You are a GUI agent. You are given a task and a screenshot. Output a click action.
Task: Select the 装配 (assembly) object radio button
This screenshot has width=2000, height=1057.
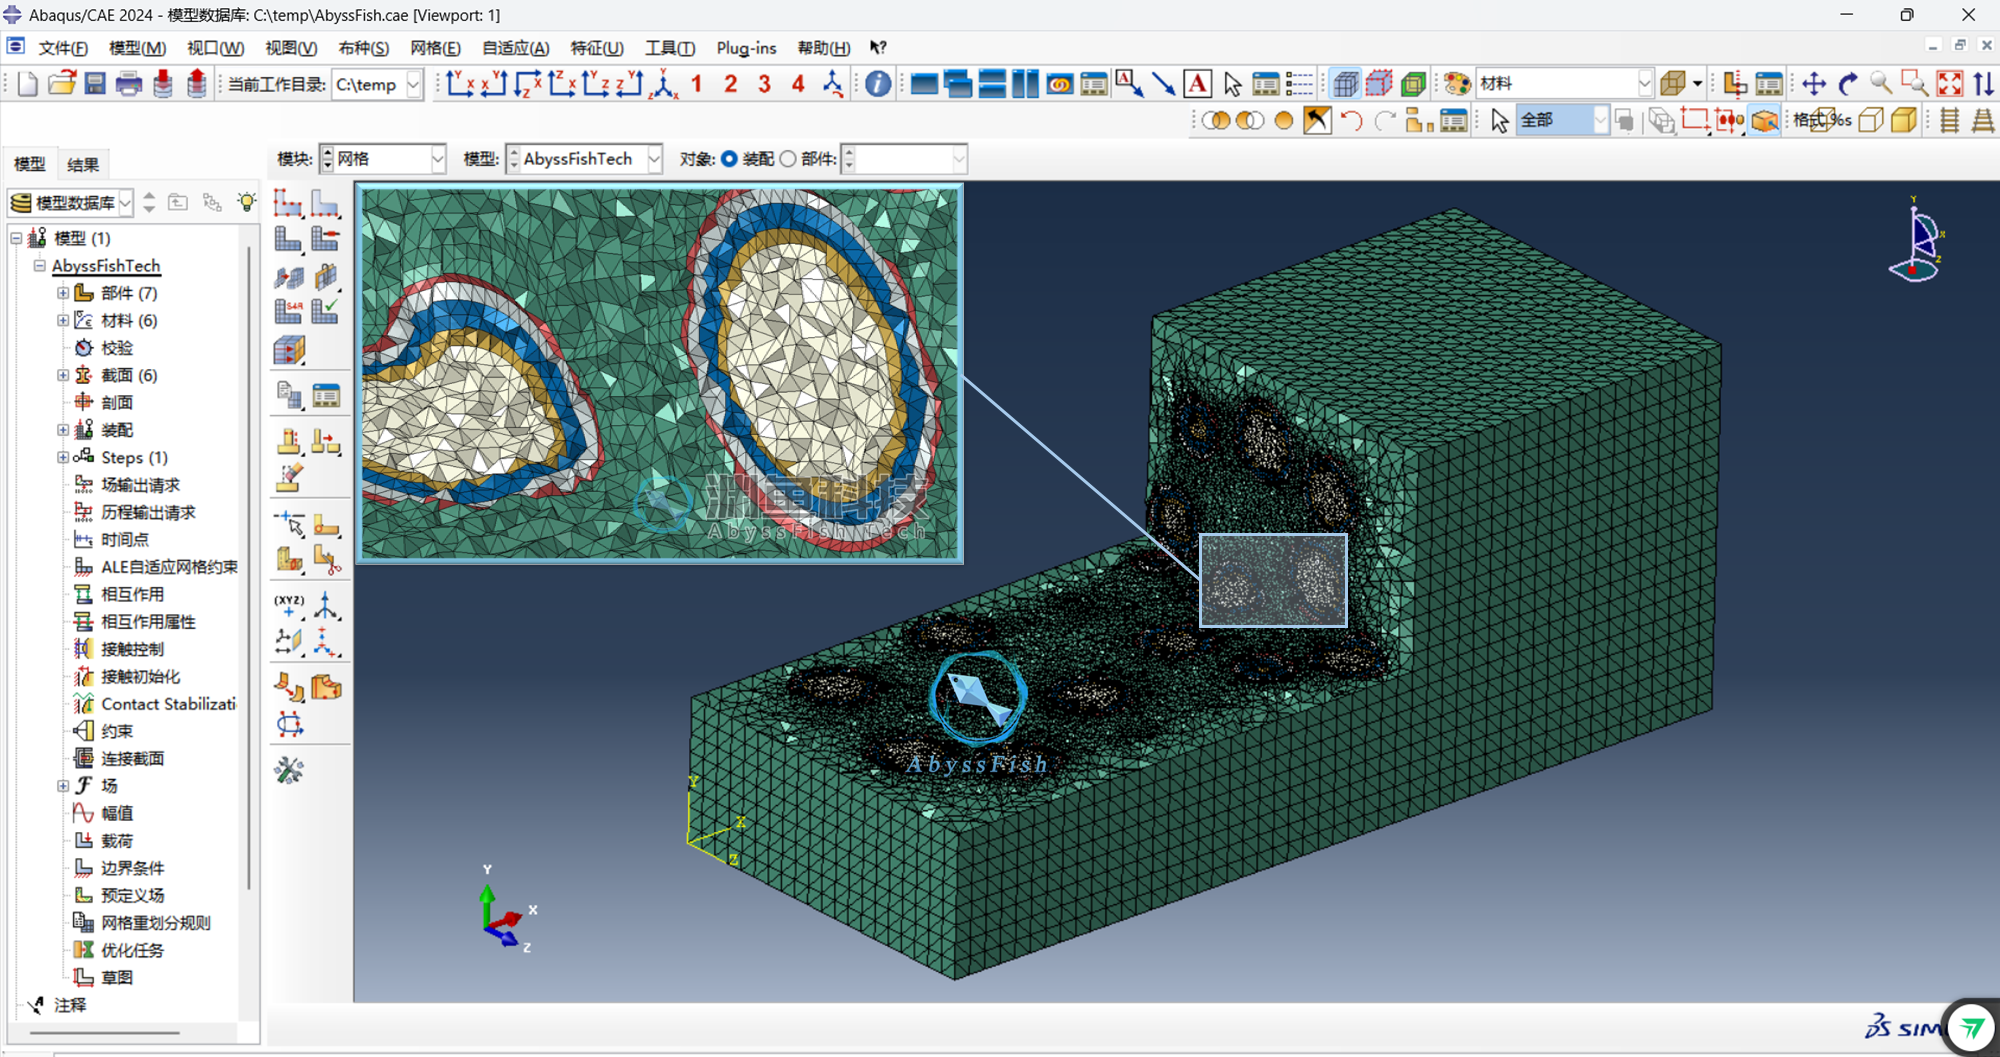[x=729, y=159]
